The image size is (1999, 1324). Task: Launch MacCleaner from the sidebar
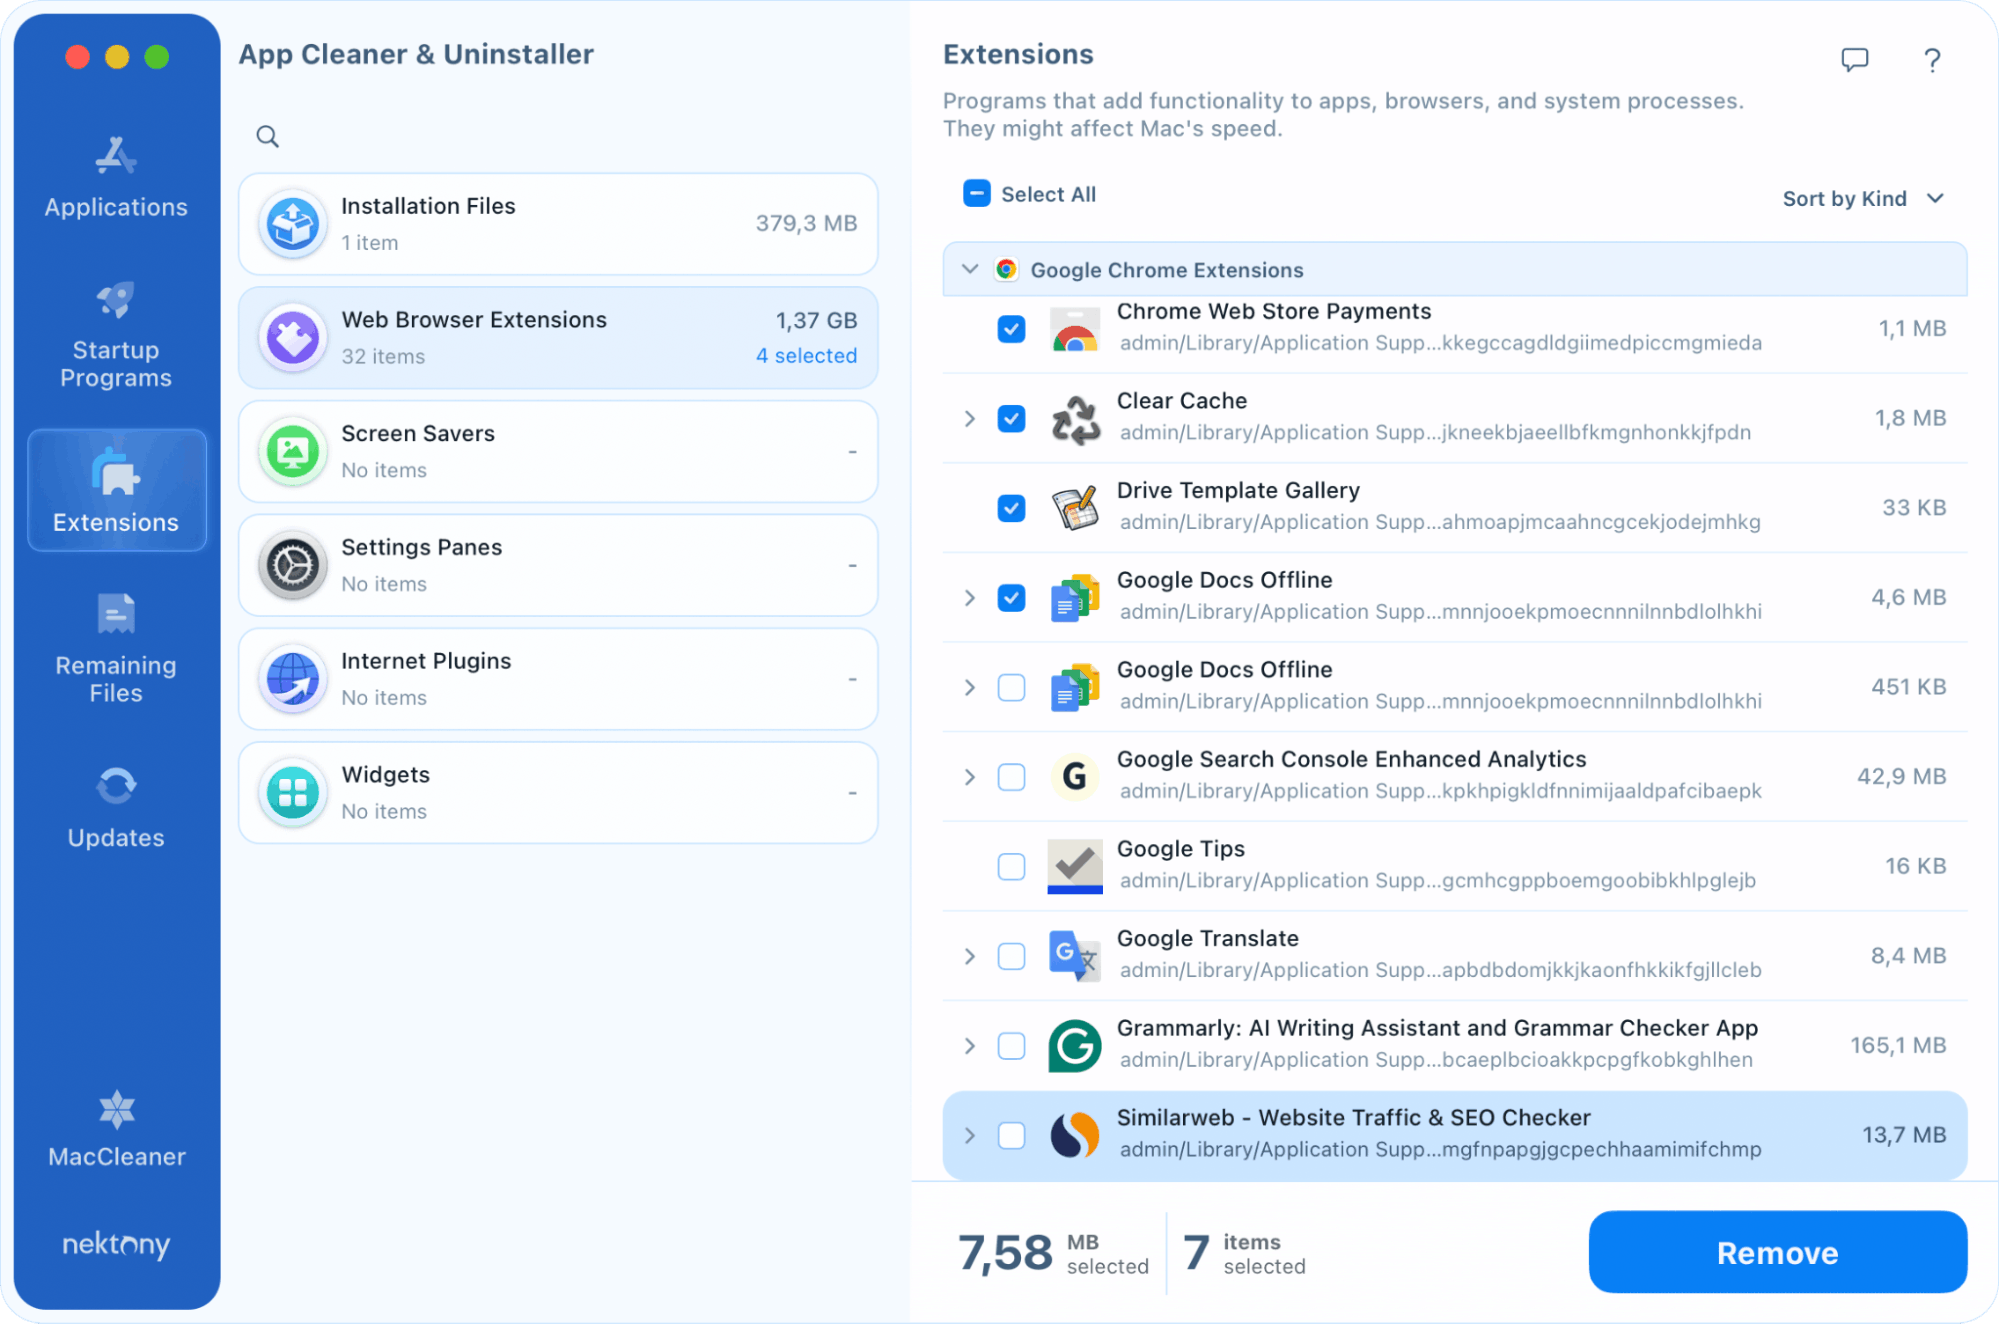click(115, 1125)
